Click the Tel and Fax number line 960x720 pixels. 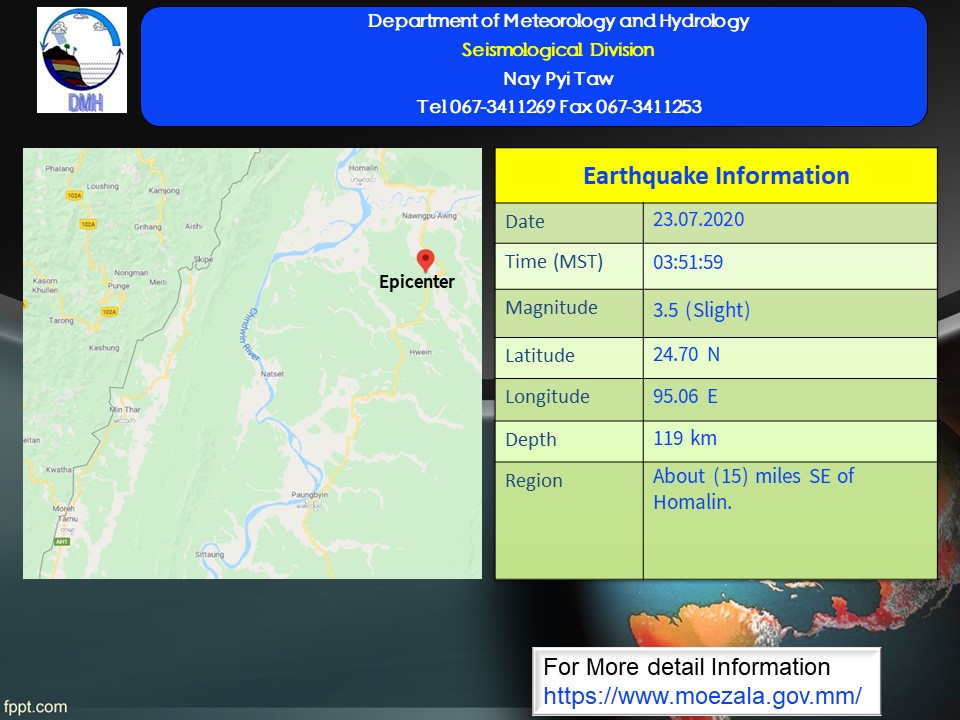click(558, 107)
